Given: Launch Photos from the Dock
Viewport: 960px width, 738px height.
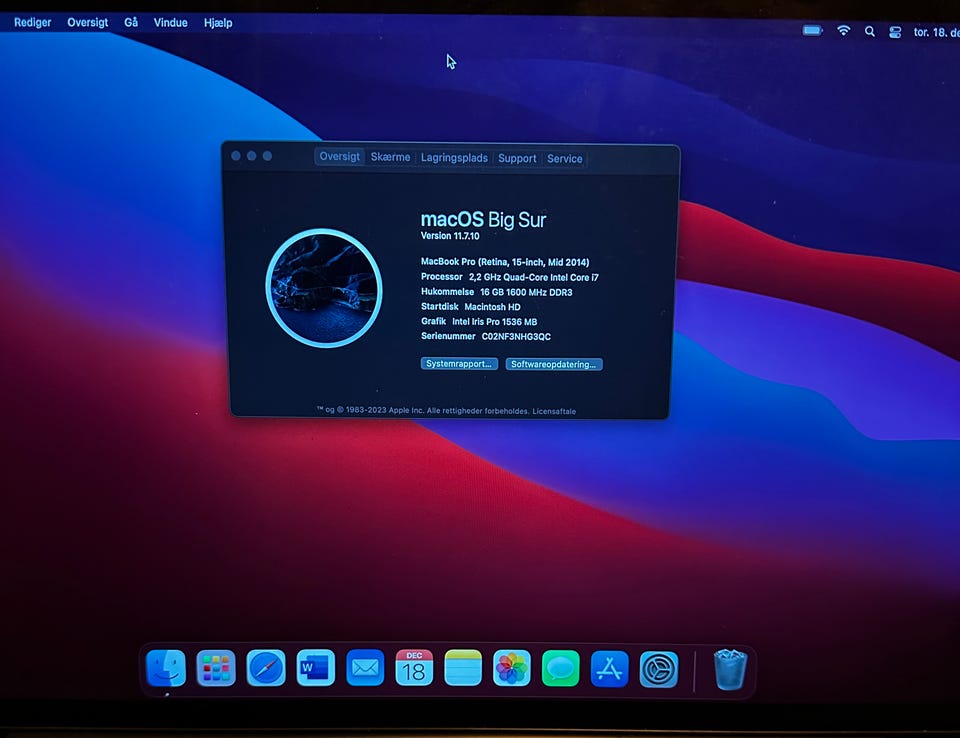Looking at the screenshot, I should [x=512, y=668].
